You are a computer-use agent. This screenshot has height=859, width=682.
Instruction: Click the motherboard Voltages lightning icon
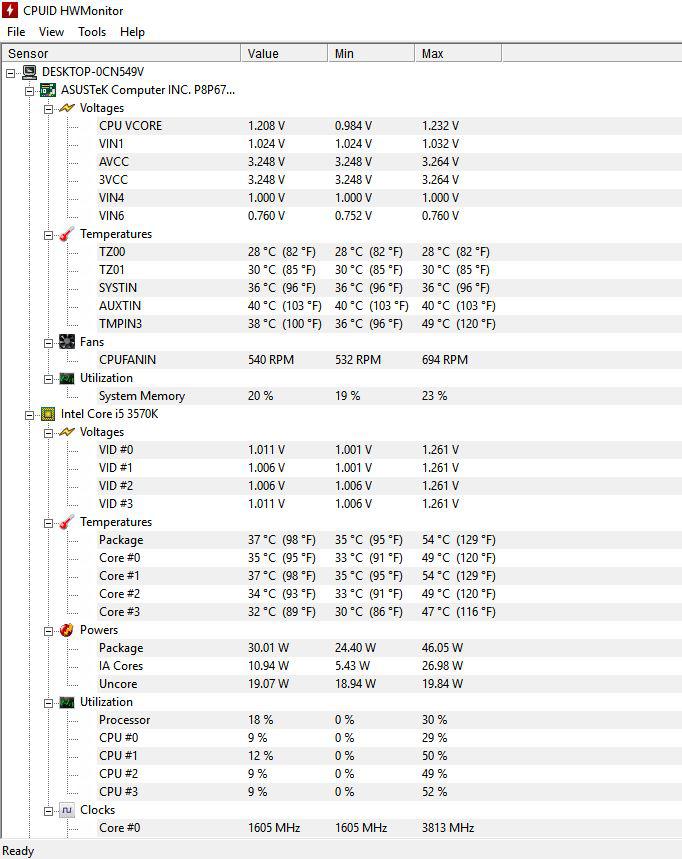click(x=66, y=108)
